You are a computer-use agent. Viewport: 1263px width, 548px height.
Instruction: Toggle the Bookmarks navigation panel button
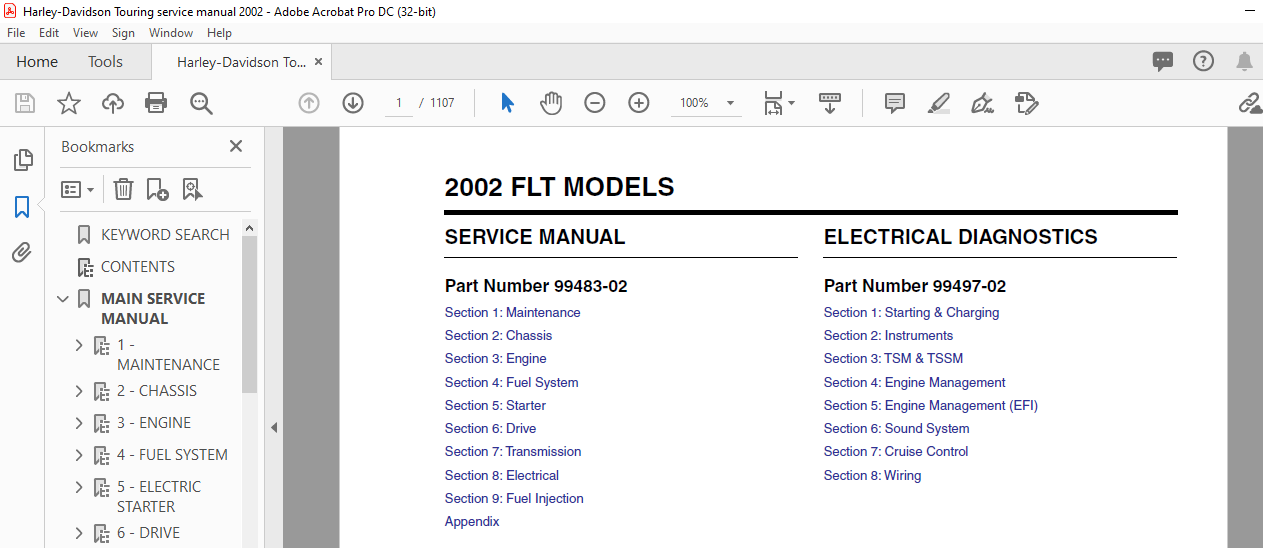click(x=22, y=207)
